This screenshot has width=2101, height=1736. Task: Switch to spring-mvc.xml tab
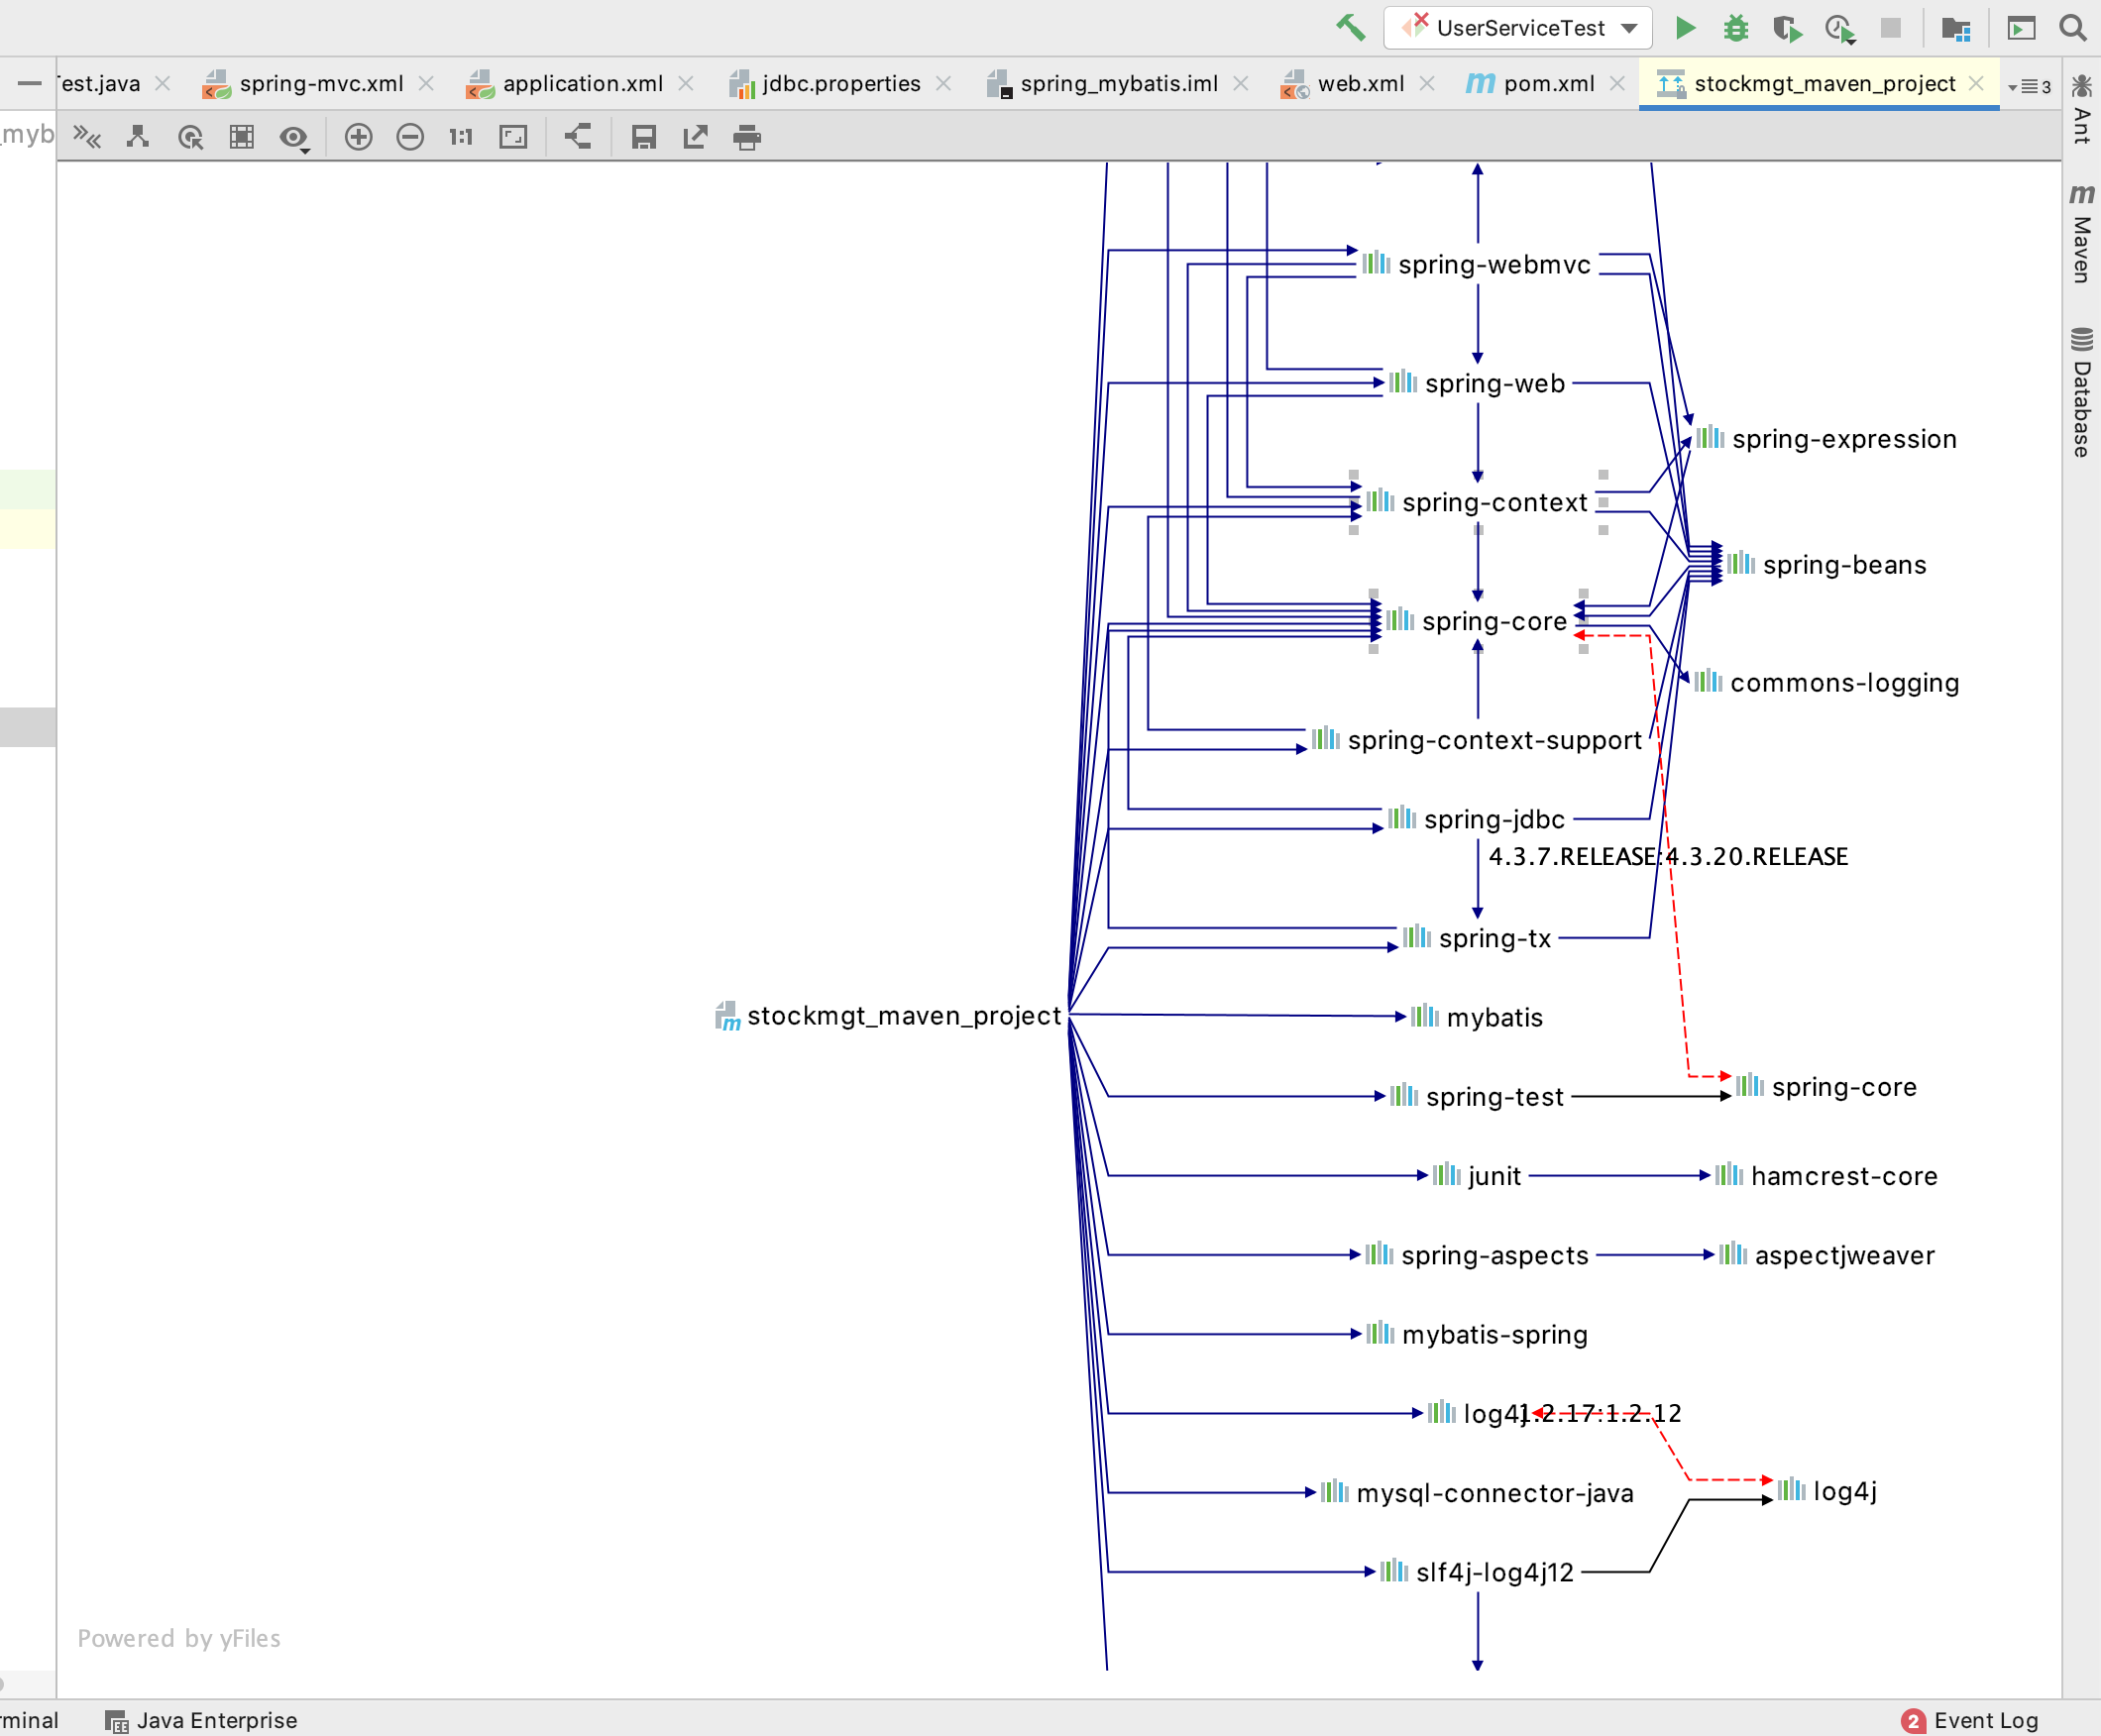tap(321, 84)
